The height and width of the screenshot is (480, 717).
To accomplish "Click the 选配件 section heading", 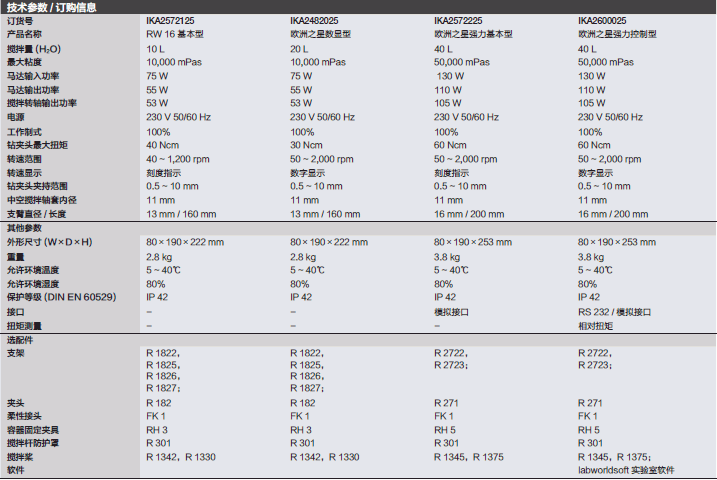I will [x=20, y=340].
